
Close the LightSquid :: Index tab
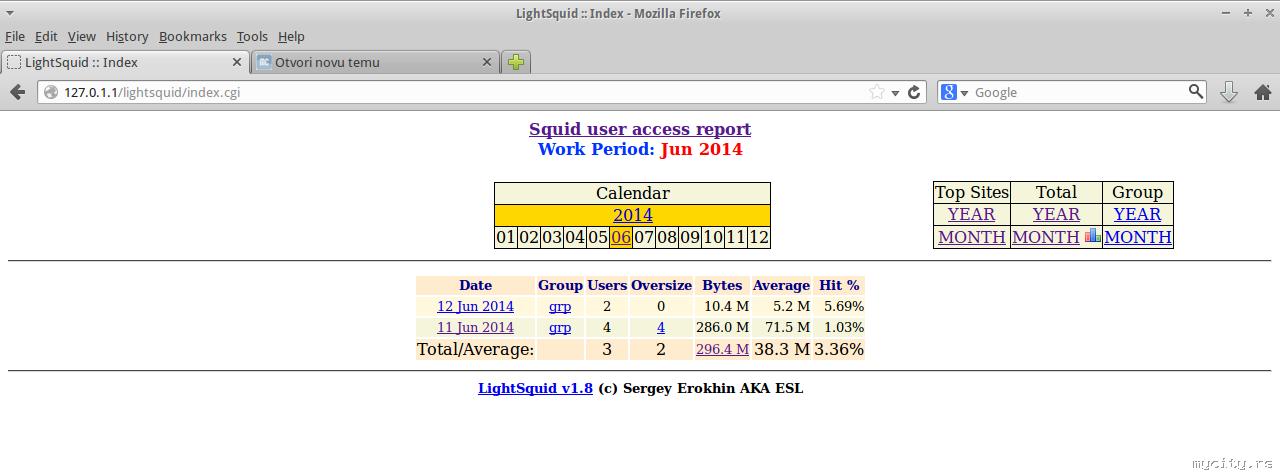point(237,62)
